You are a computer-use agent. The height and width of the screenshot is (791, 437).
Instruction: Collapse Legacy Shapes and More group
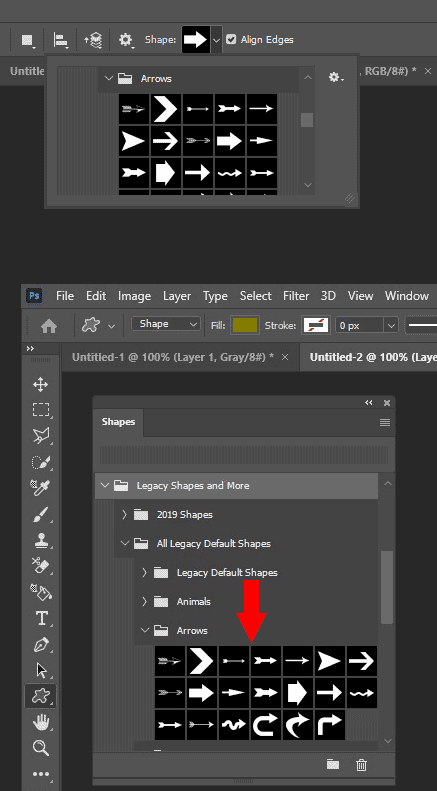click(x=104, y=485)
